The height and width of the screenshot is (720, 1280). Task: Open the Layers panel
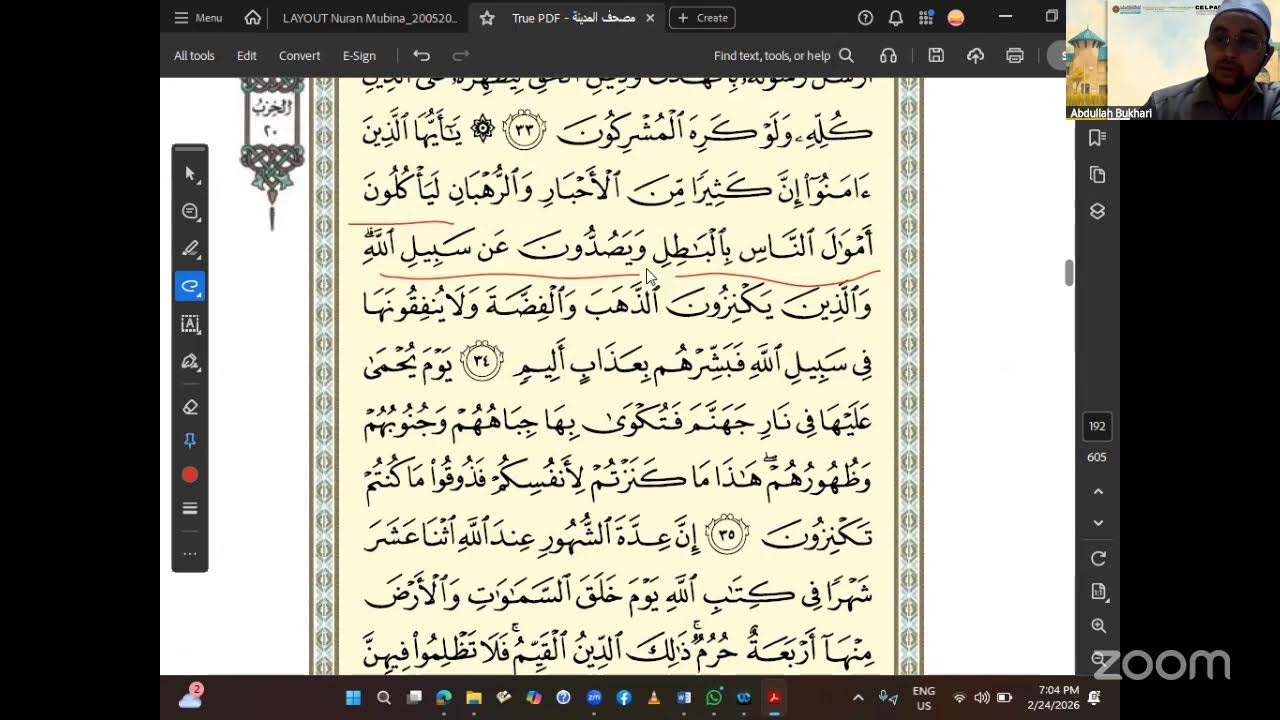[x=1097, y=211]
